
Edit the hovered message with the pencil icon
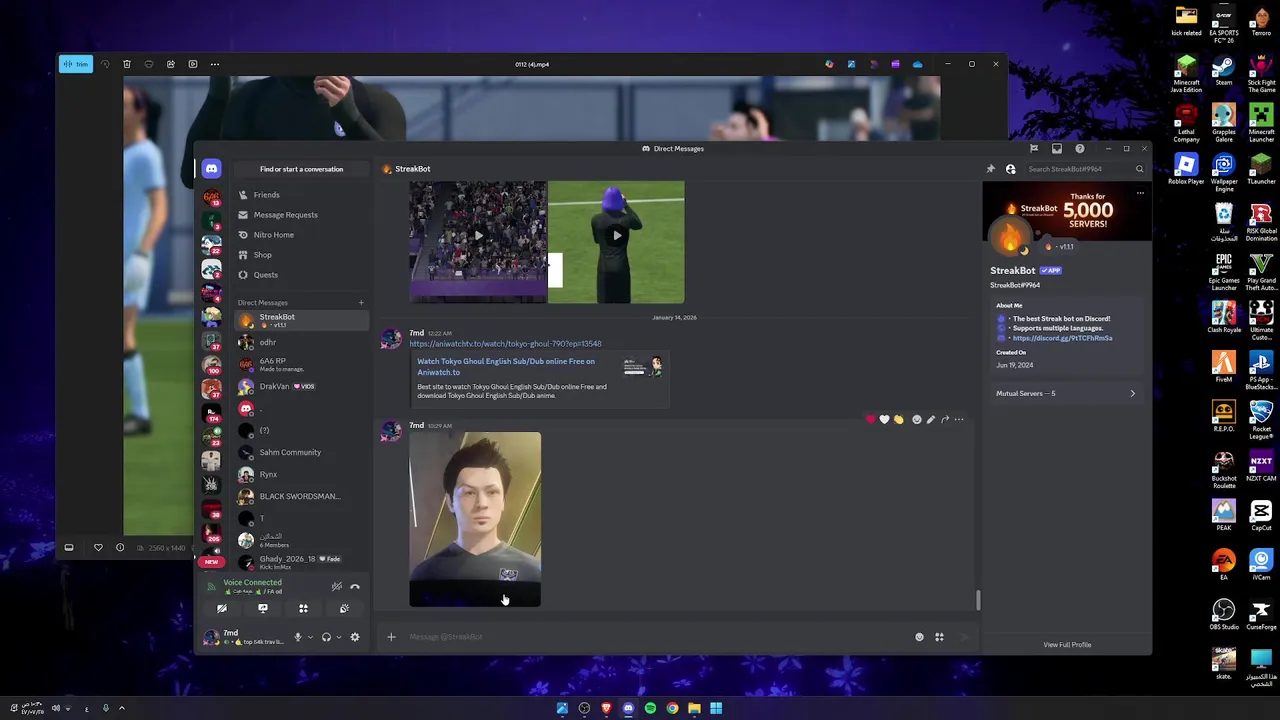tap(931, 420)
